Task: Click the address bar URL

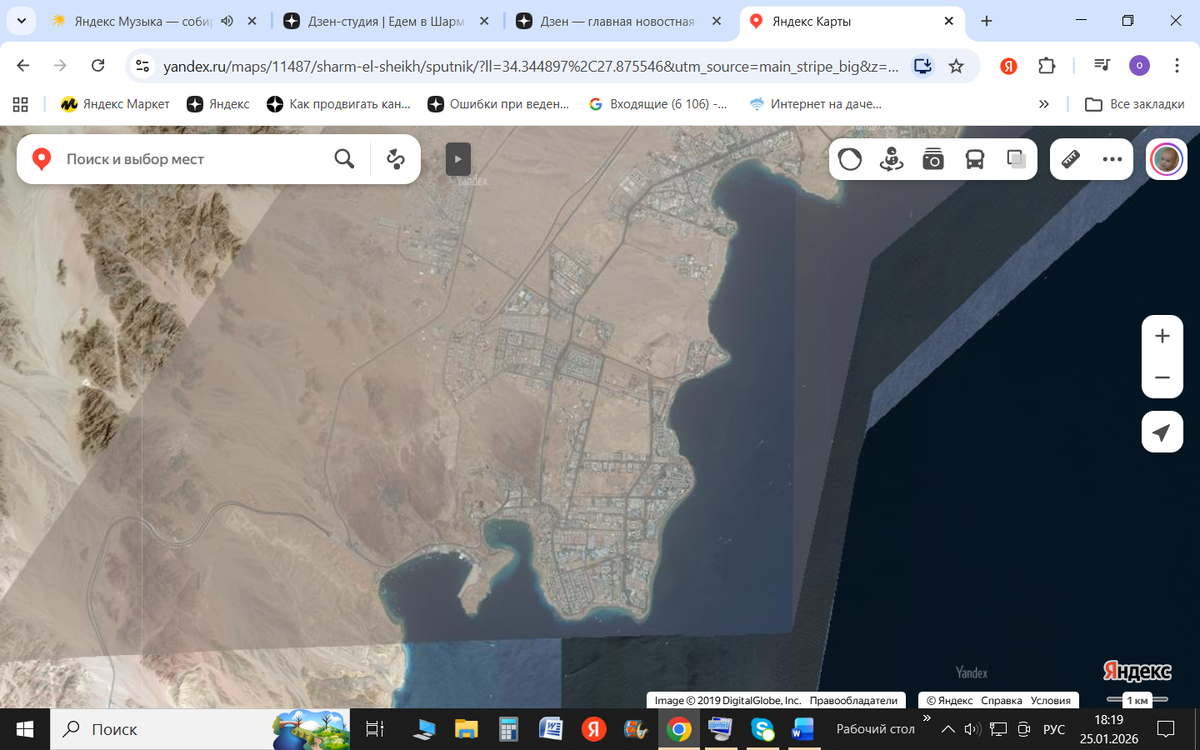Action: (531, 66)
